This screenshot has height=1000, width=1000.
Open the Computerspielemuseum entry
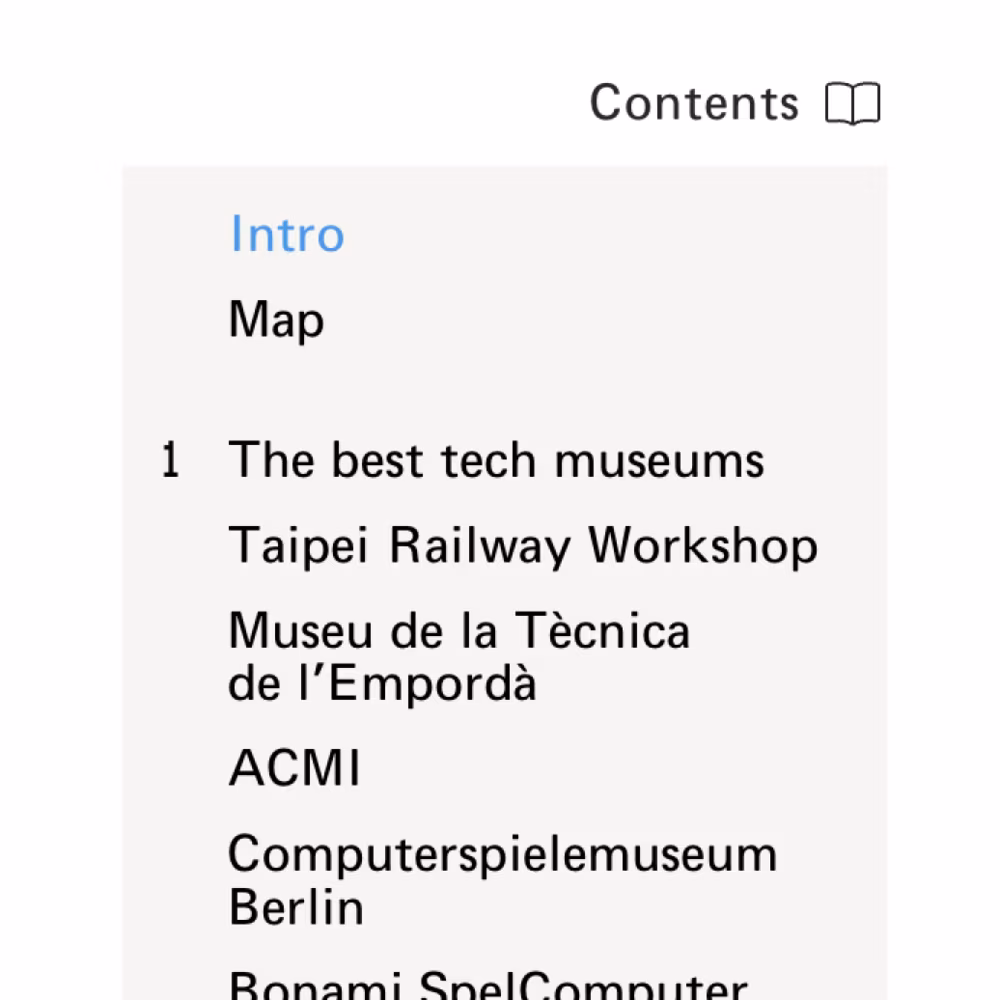point(502,855)
